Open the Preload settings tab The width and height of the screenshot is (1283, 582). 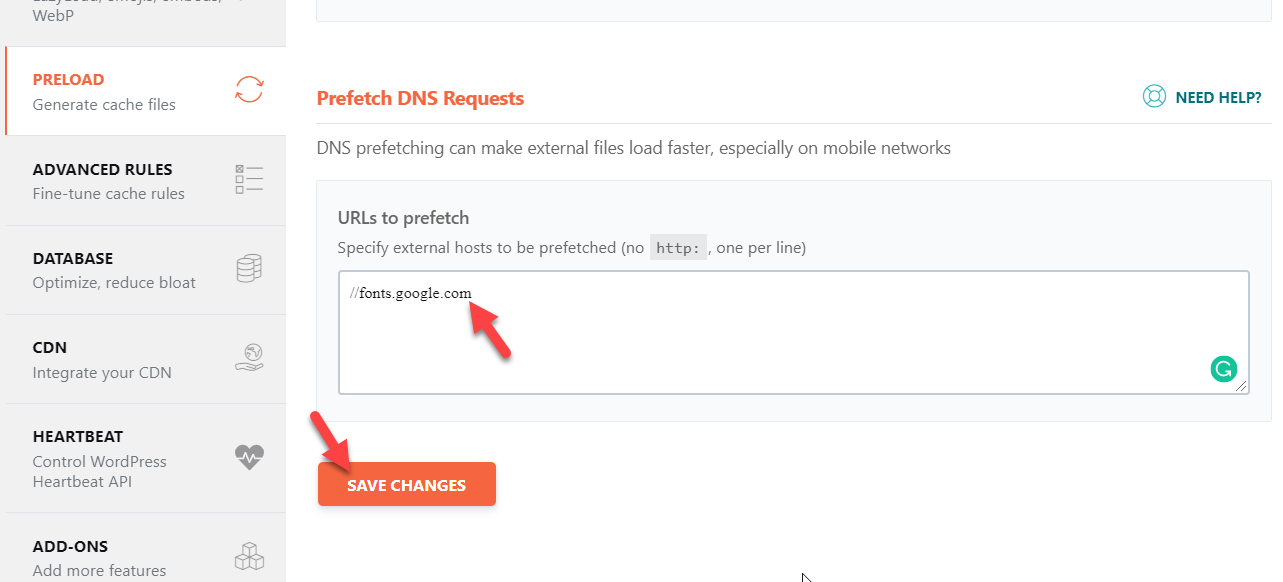pos(146,91)
